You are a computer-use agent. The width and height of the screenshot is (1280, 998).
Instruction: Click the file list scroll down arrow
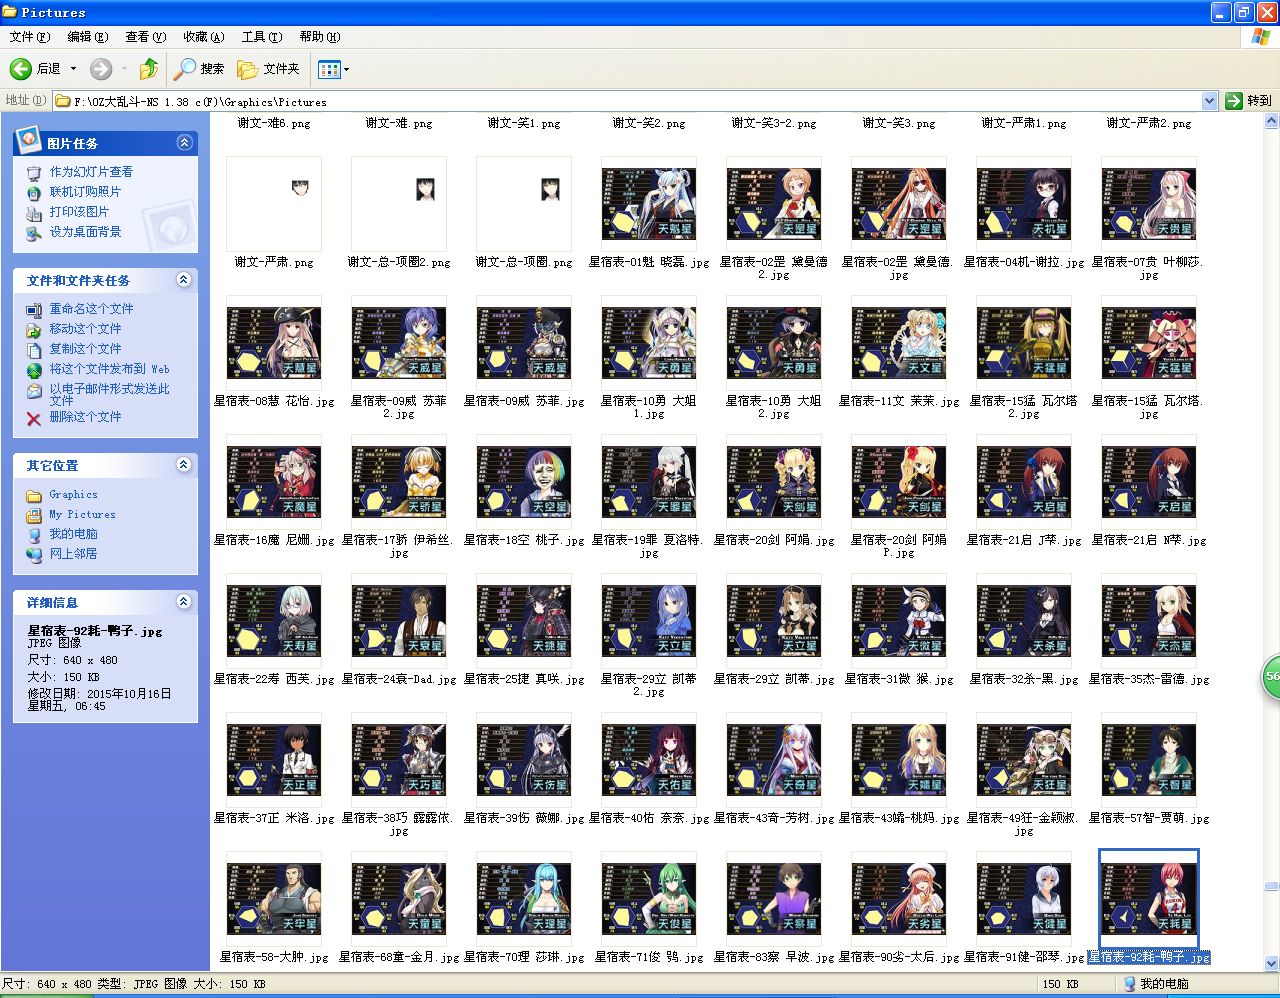1271,964
